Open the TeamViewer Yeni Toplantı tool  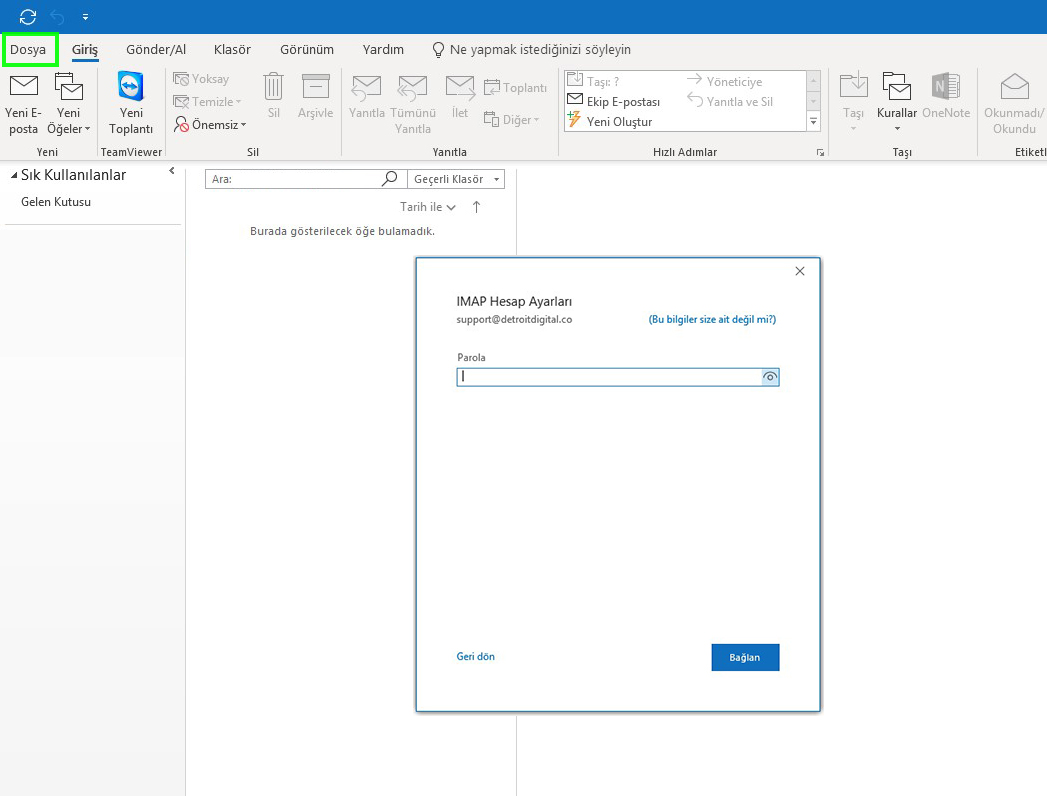tap(131, 102)
